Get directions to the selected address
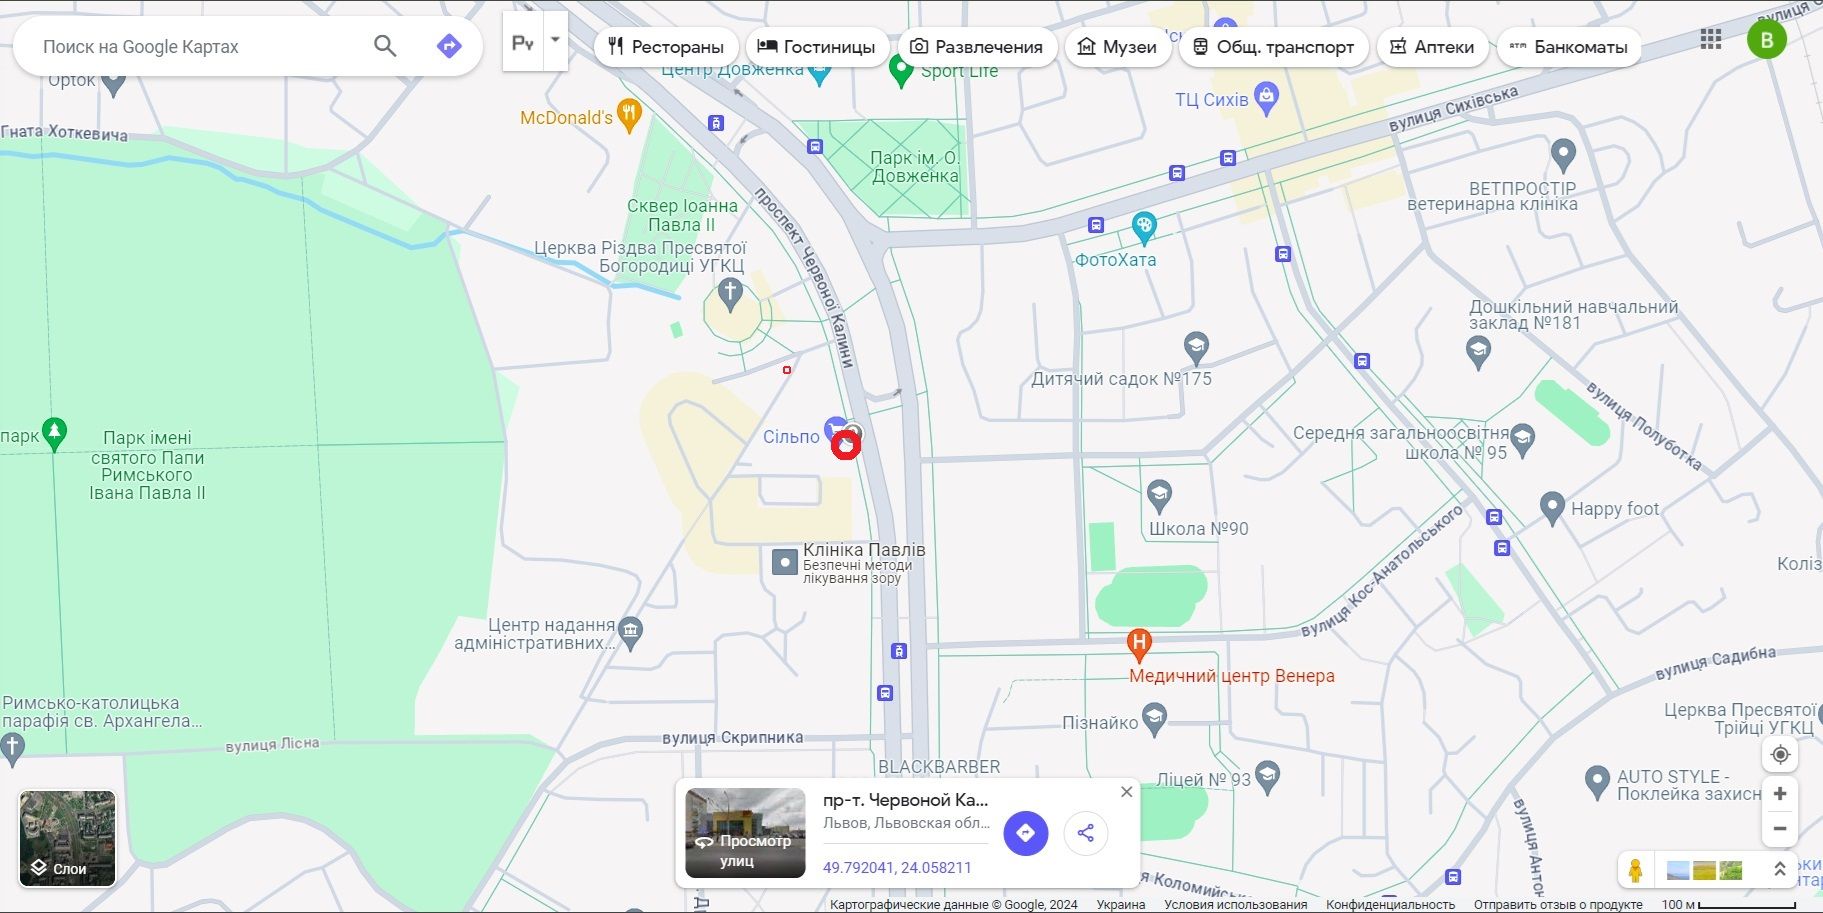 pyautogui.click(x=1025, y=833)
